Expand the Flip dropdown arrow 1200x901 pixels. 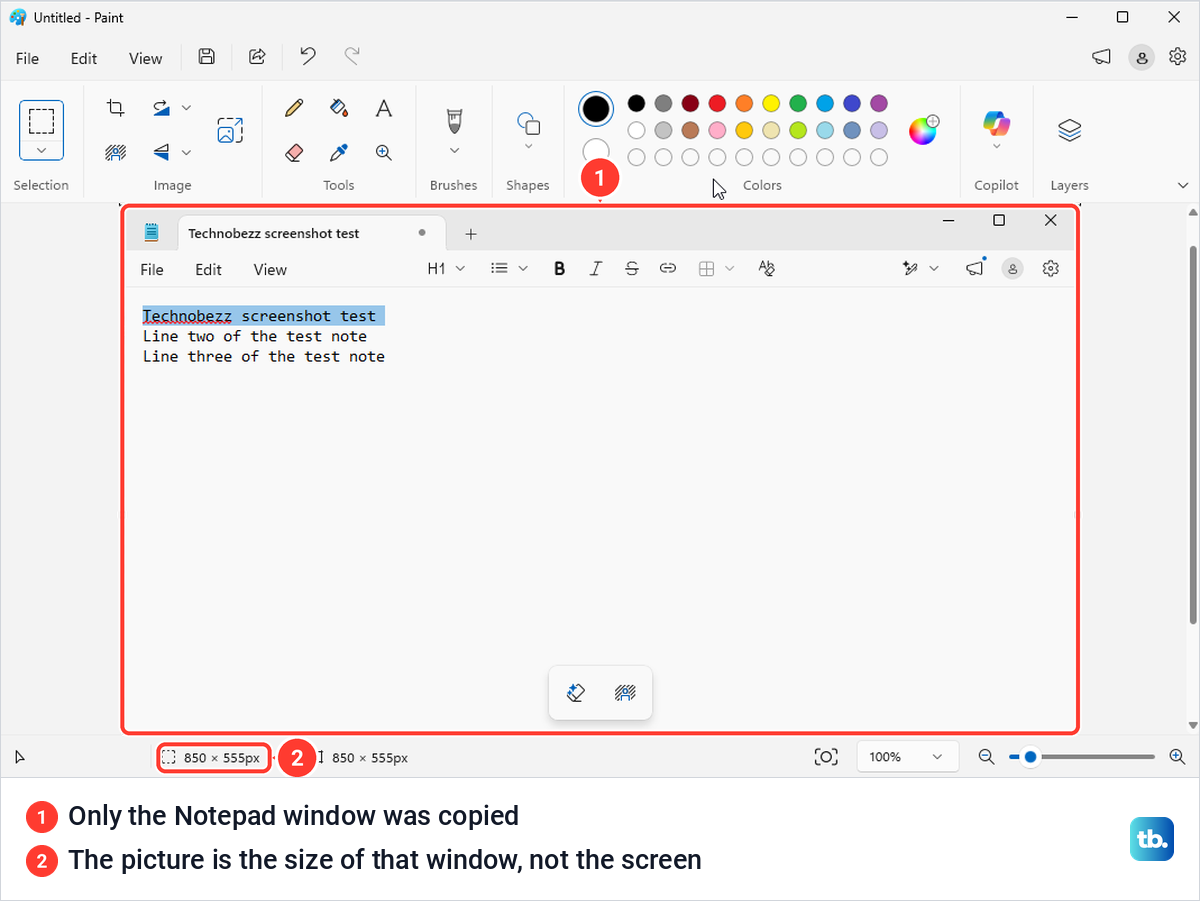point(187,152)
